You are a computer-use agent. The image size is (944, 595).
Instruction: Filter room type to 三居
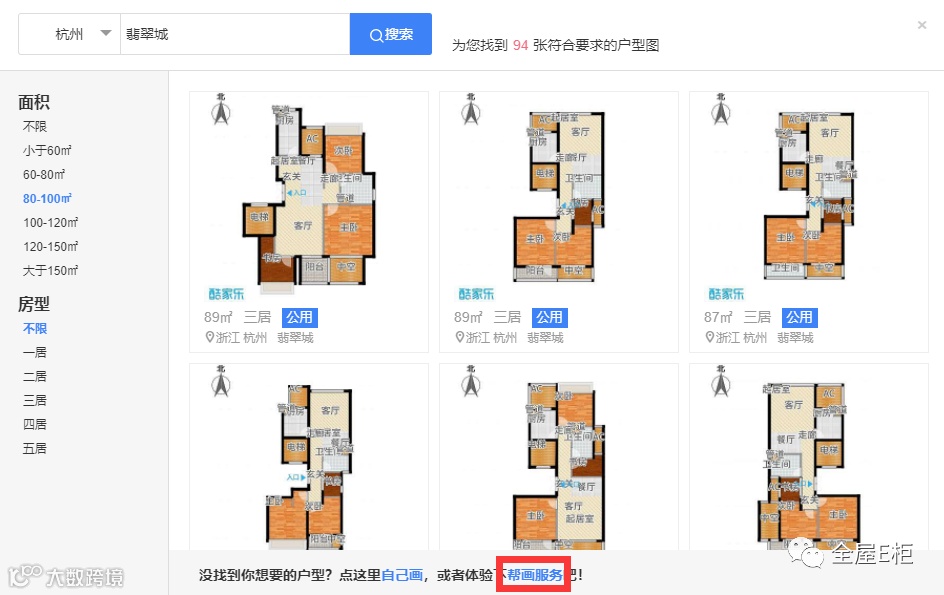point(35,400)
